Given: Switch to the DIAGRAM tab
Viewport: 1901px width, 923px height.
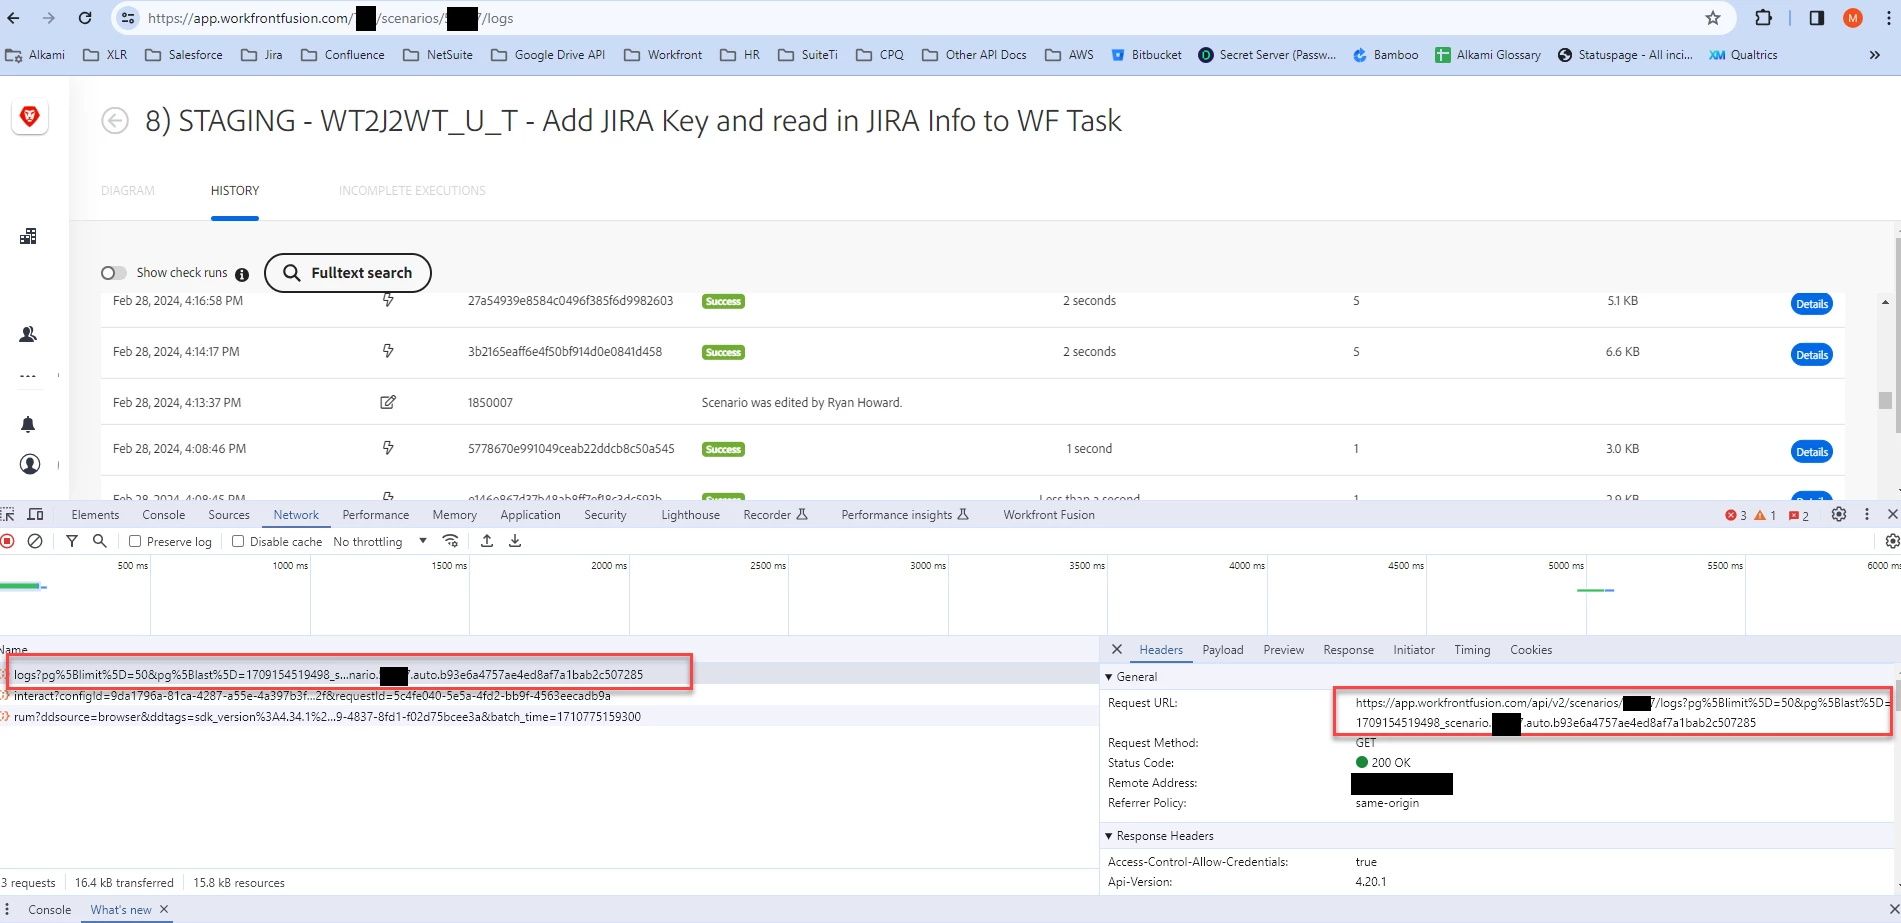Looking at the screenshot, I should click(x=128, y=190).
